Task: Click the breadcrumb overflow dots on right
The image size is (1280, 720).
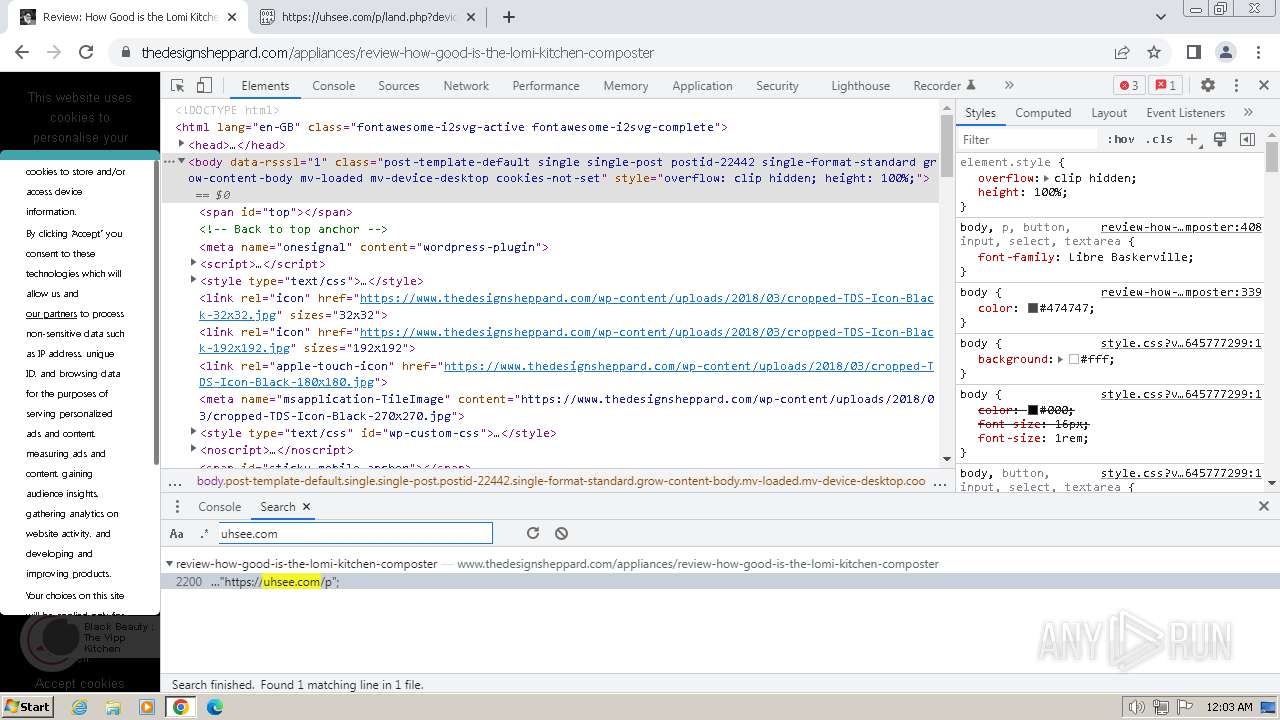Action: pos(940,481)
